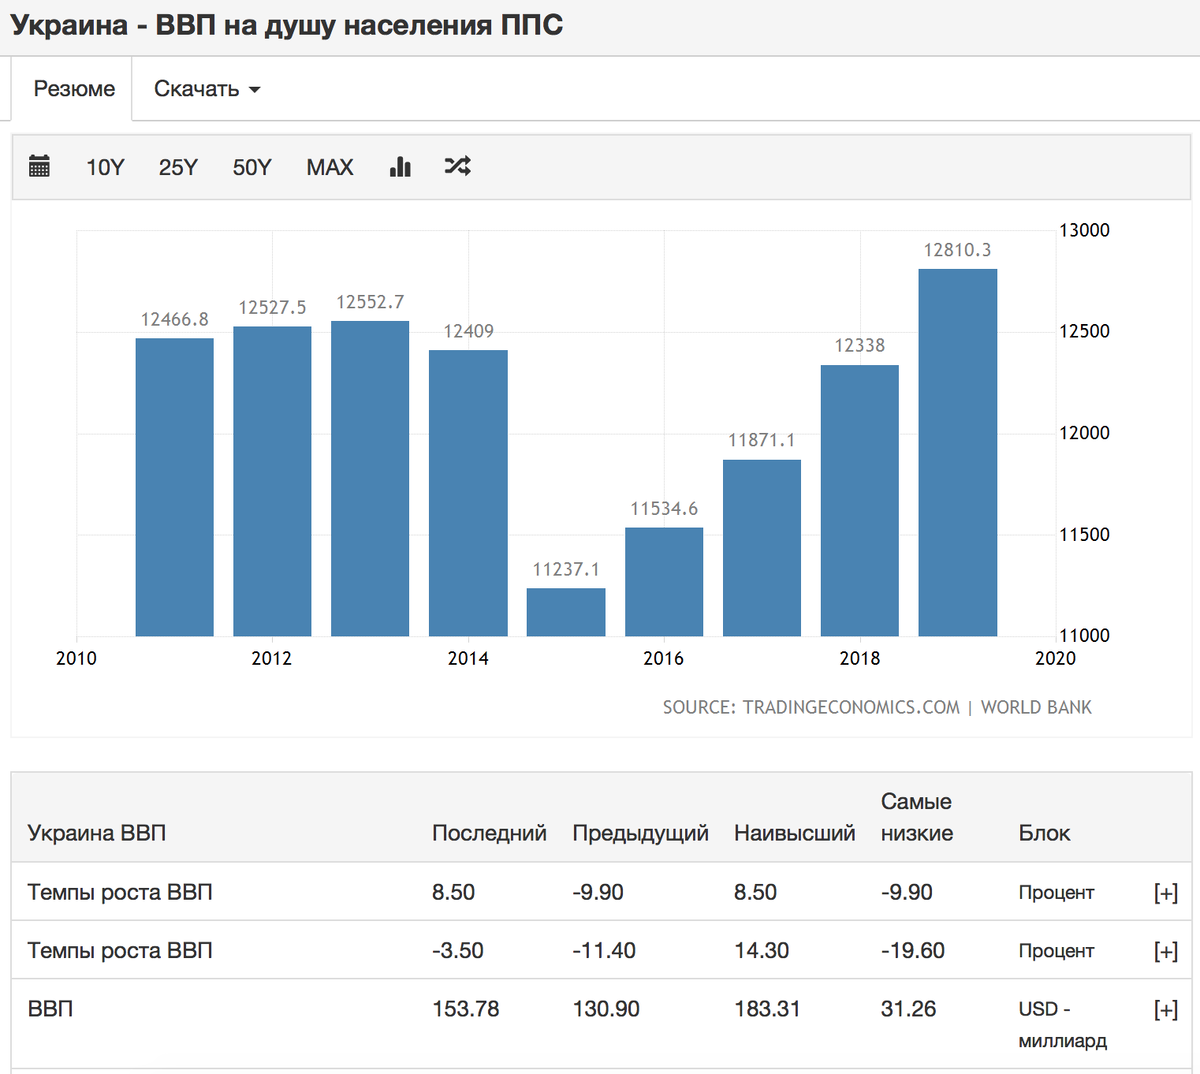Open Темпы роста ВВП link with 8.50 value
This screenshot has width=1200, height=1074.
[120, 892]
